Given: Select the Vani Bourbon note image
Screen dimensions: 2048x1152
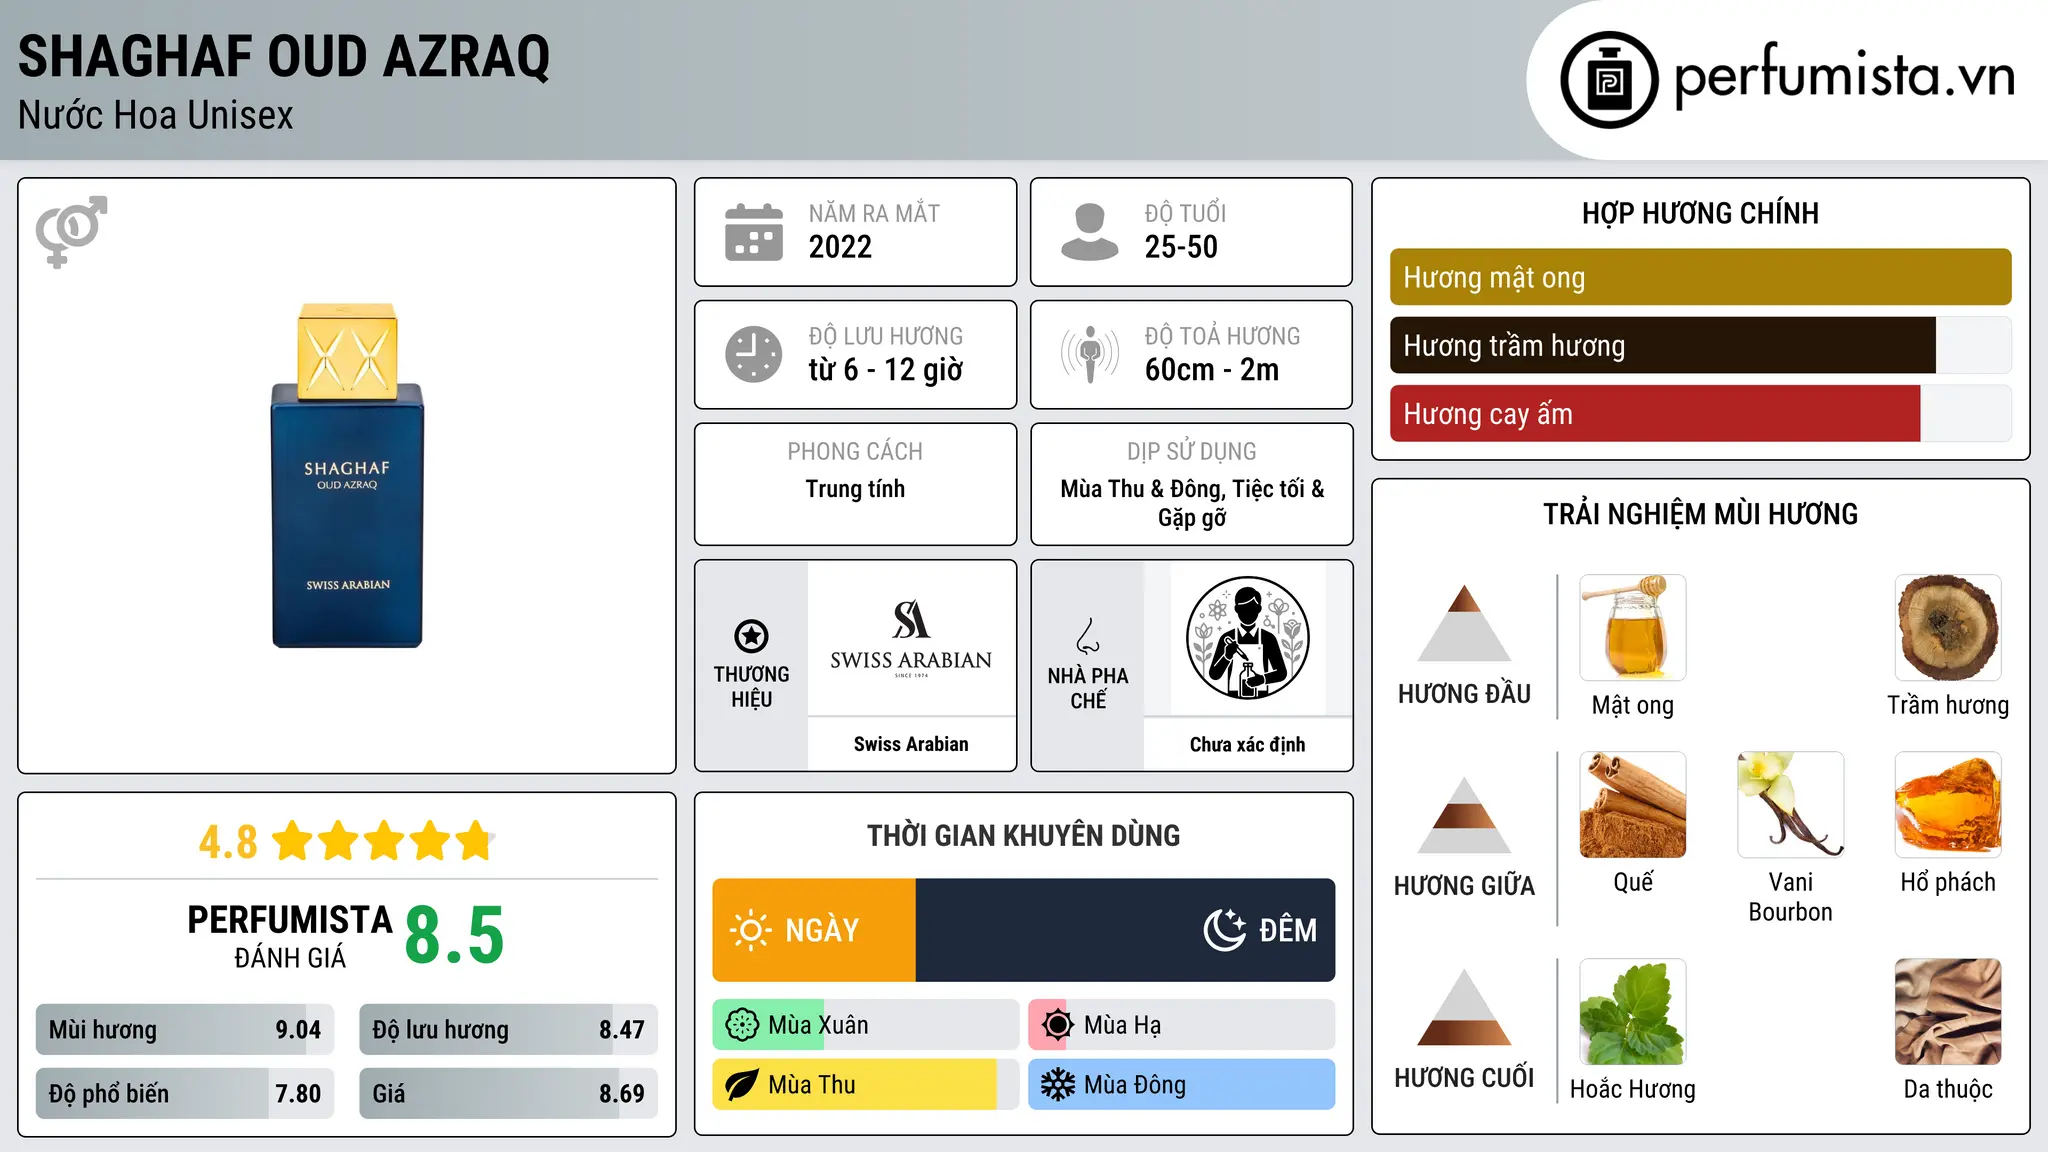Looking at the screenshot, I should (1791, 805).
